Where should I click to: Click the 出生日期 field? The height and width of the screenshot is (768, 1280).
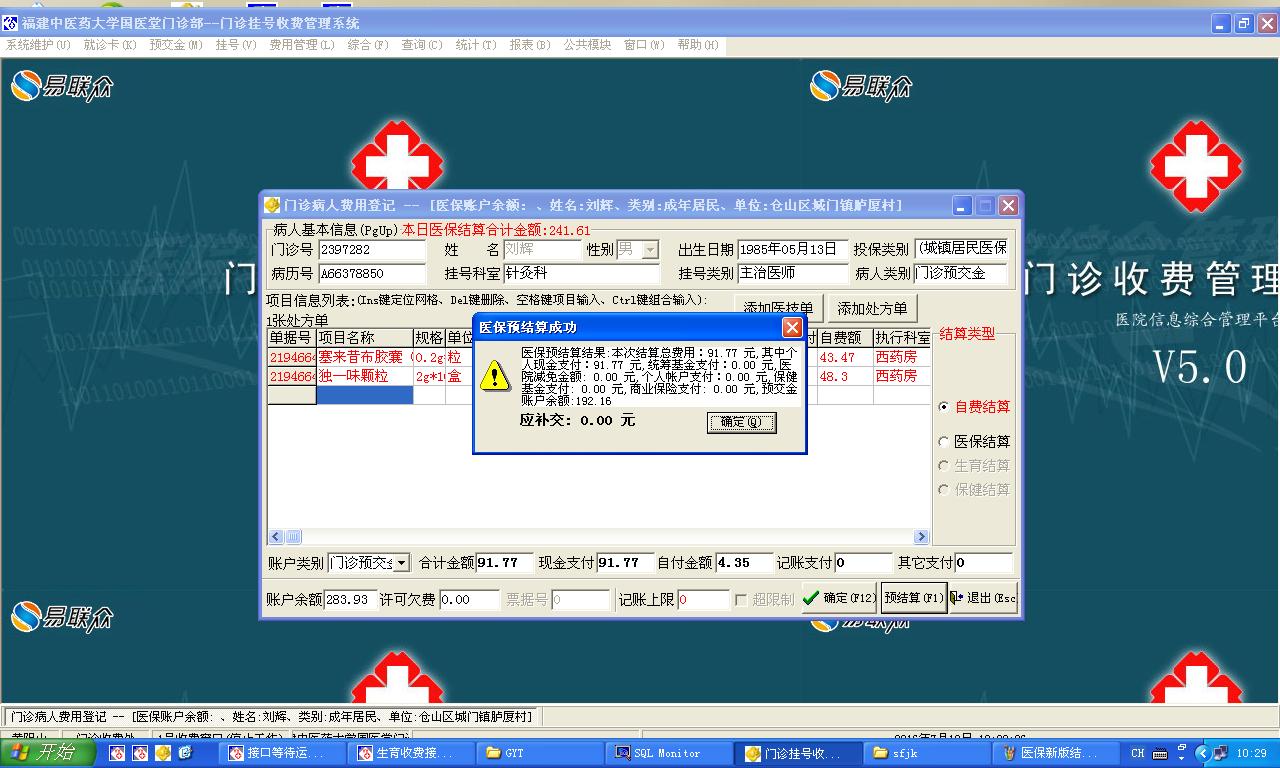pos(791,249)
